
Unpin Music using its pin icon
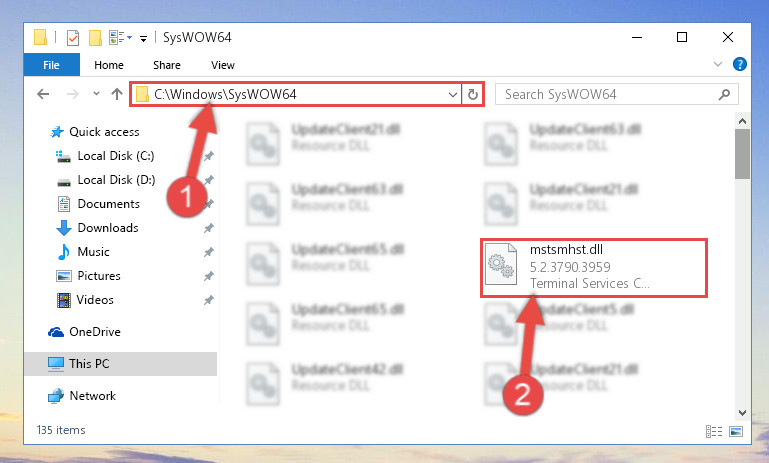[x=208, y=252]
